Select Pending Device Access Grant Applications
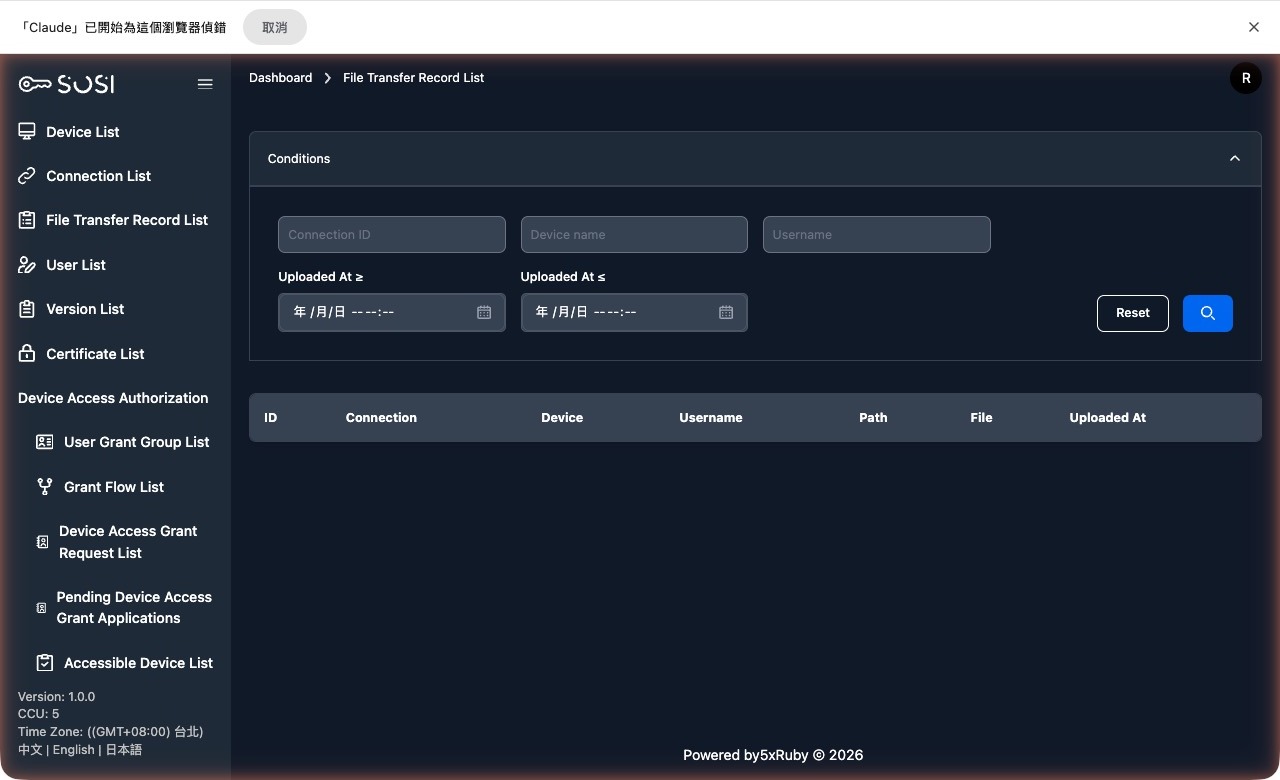Viewport: 1280px width, 780px height. pyautogui.click(x=134, y=607)
